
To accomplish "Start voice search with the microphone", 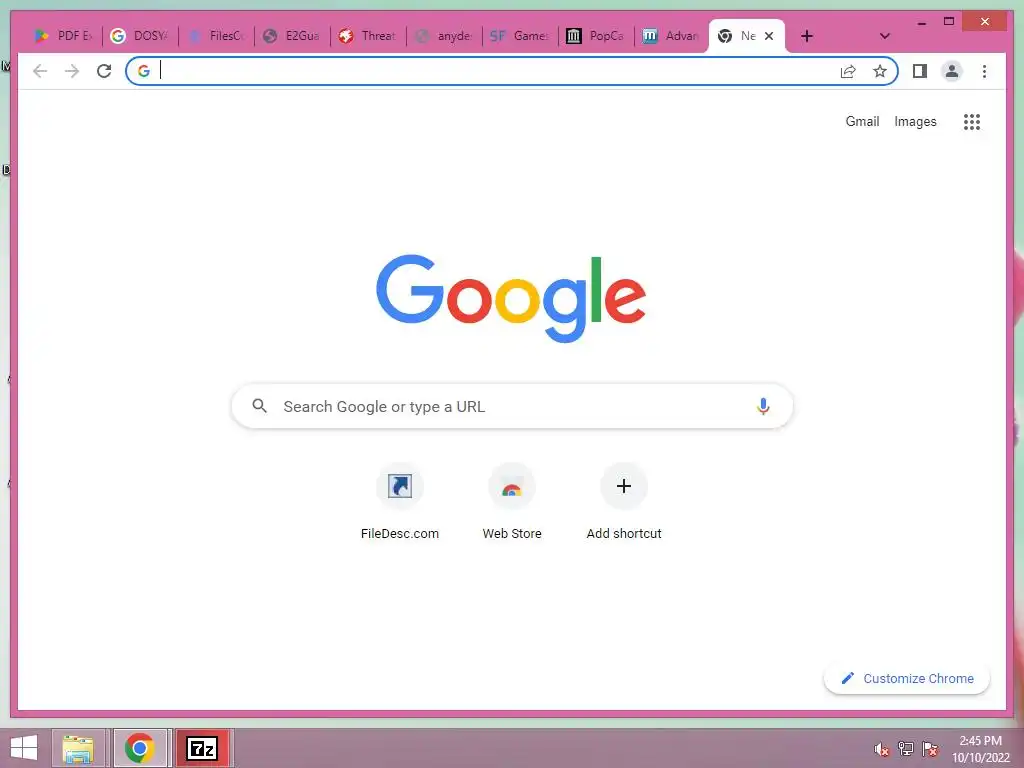I will click(x=763, y=406).
